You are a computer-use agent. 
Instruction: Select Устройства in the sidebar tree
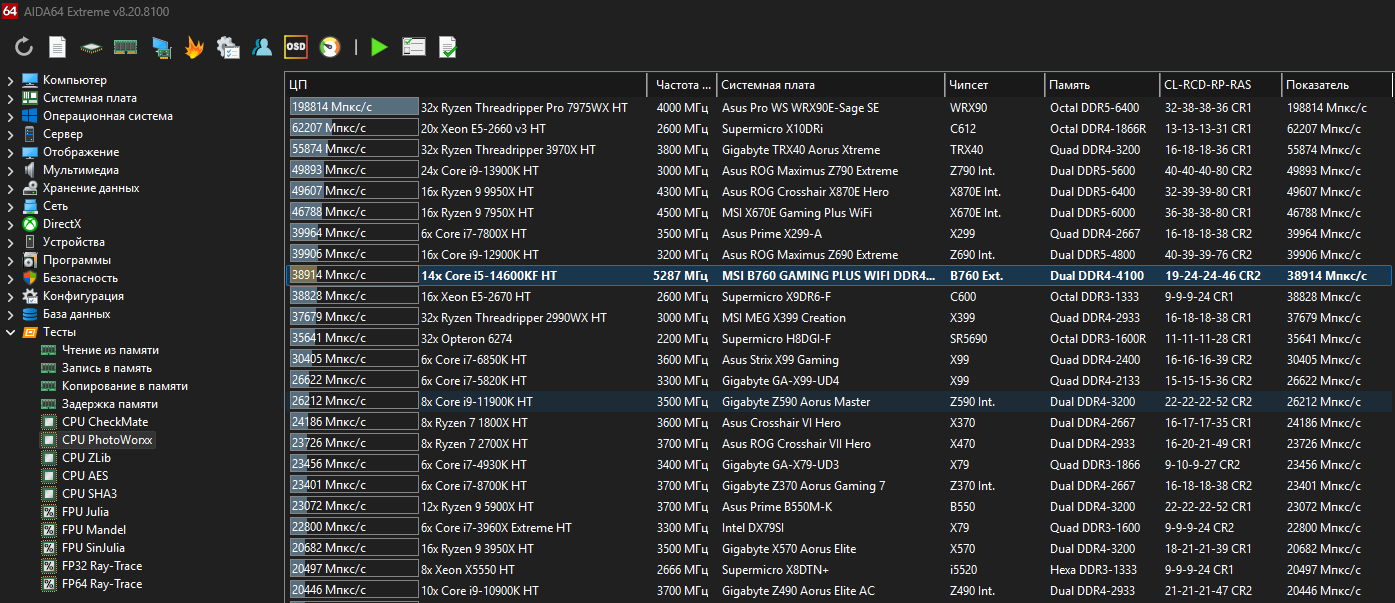click(74, 242)
